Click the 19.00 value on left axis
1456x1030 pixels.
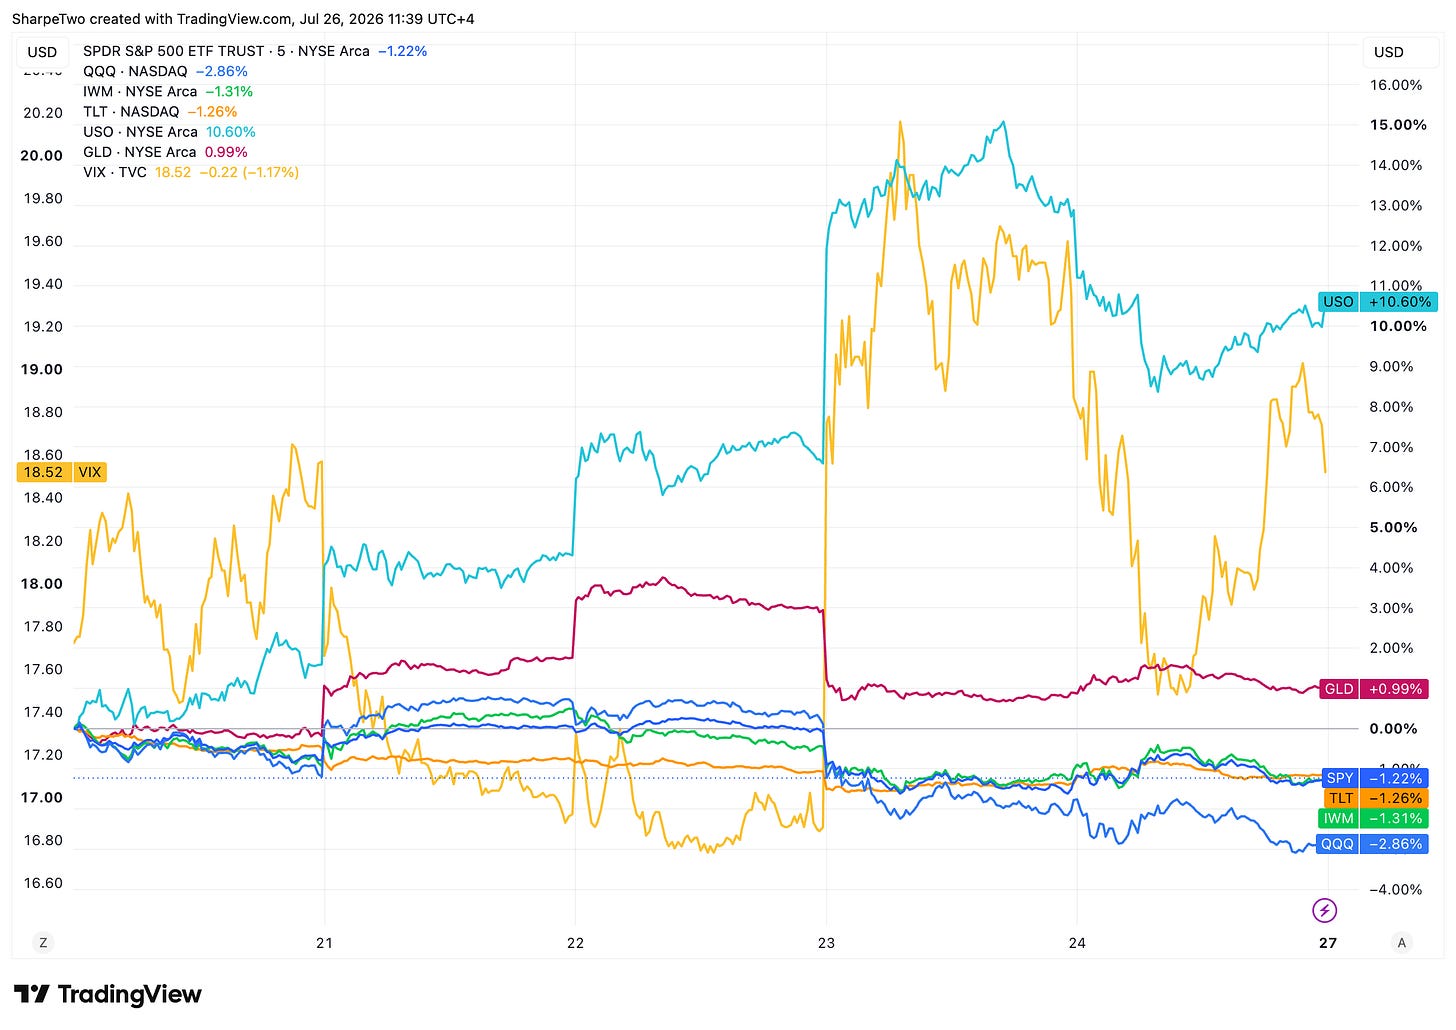point(42,369)
